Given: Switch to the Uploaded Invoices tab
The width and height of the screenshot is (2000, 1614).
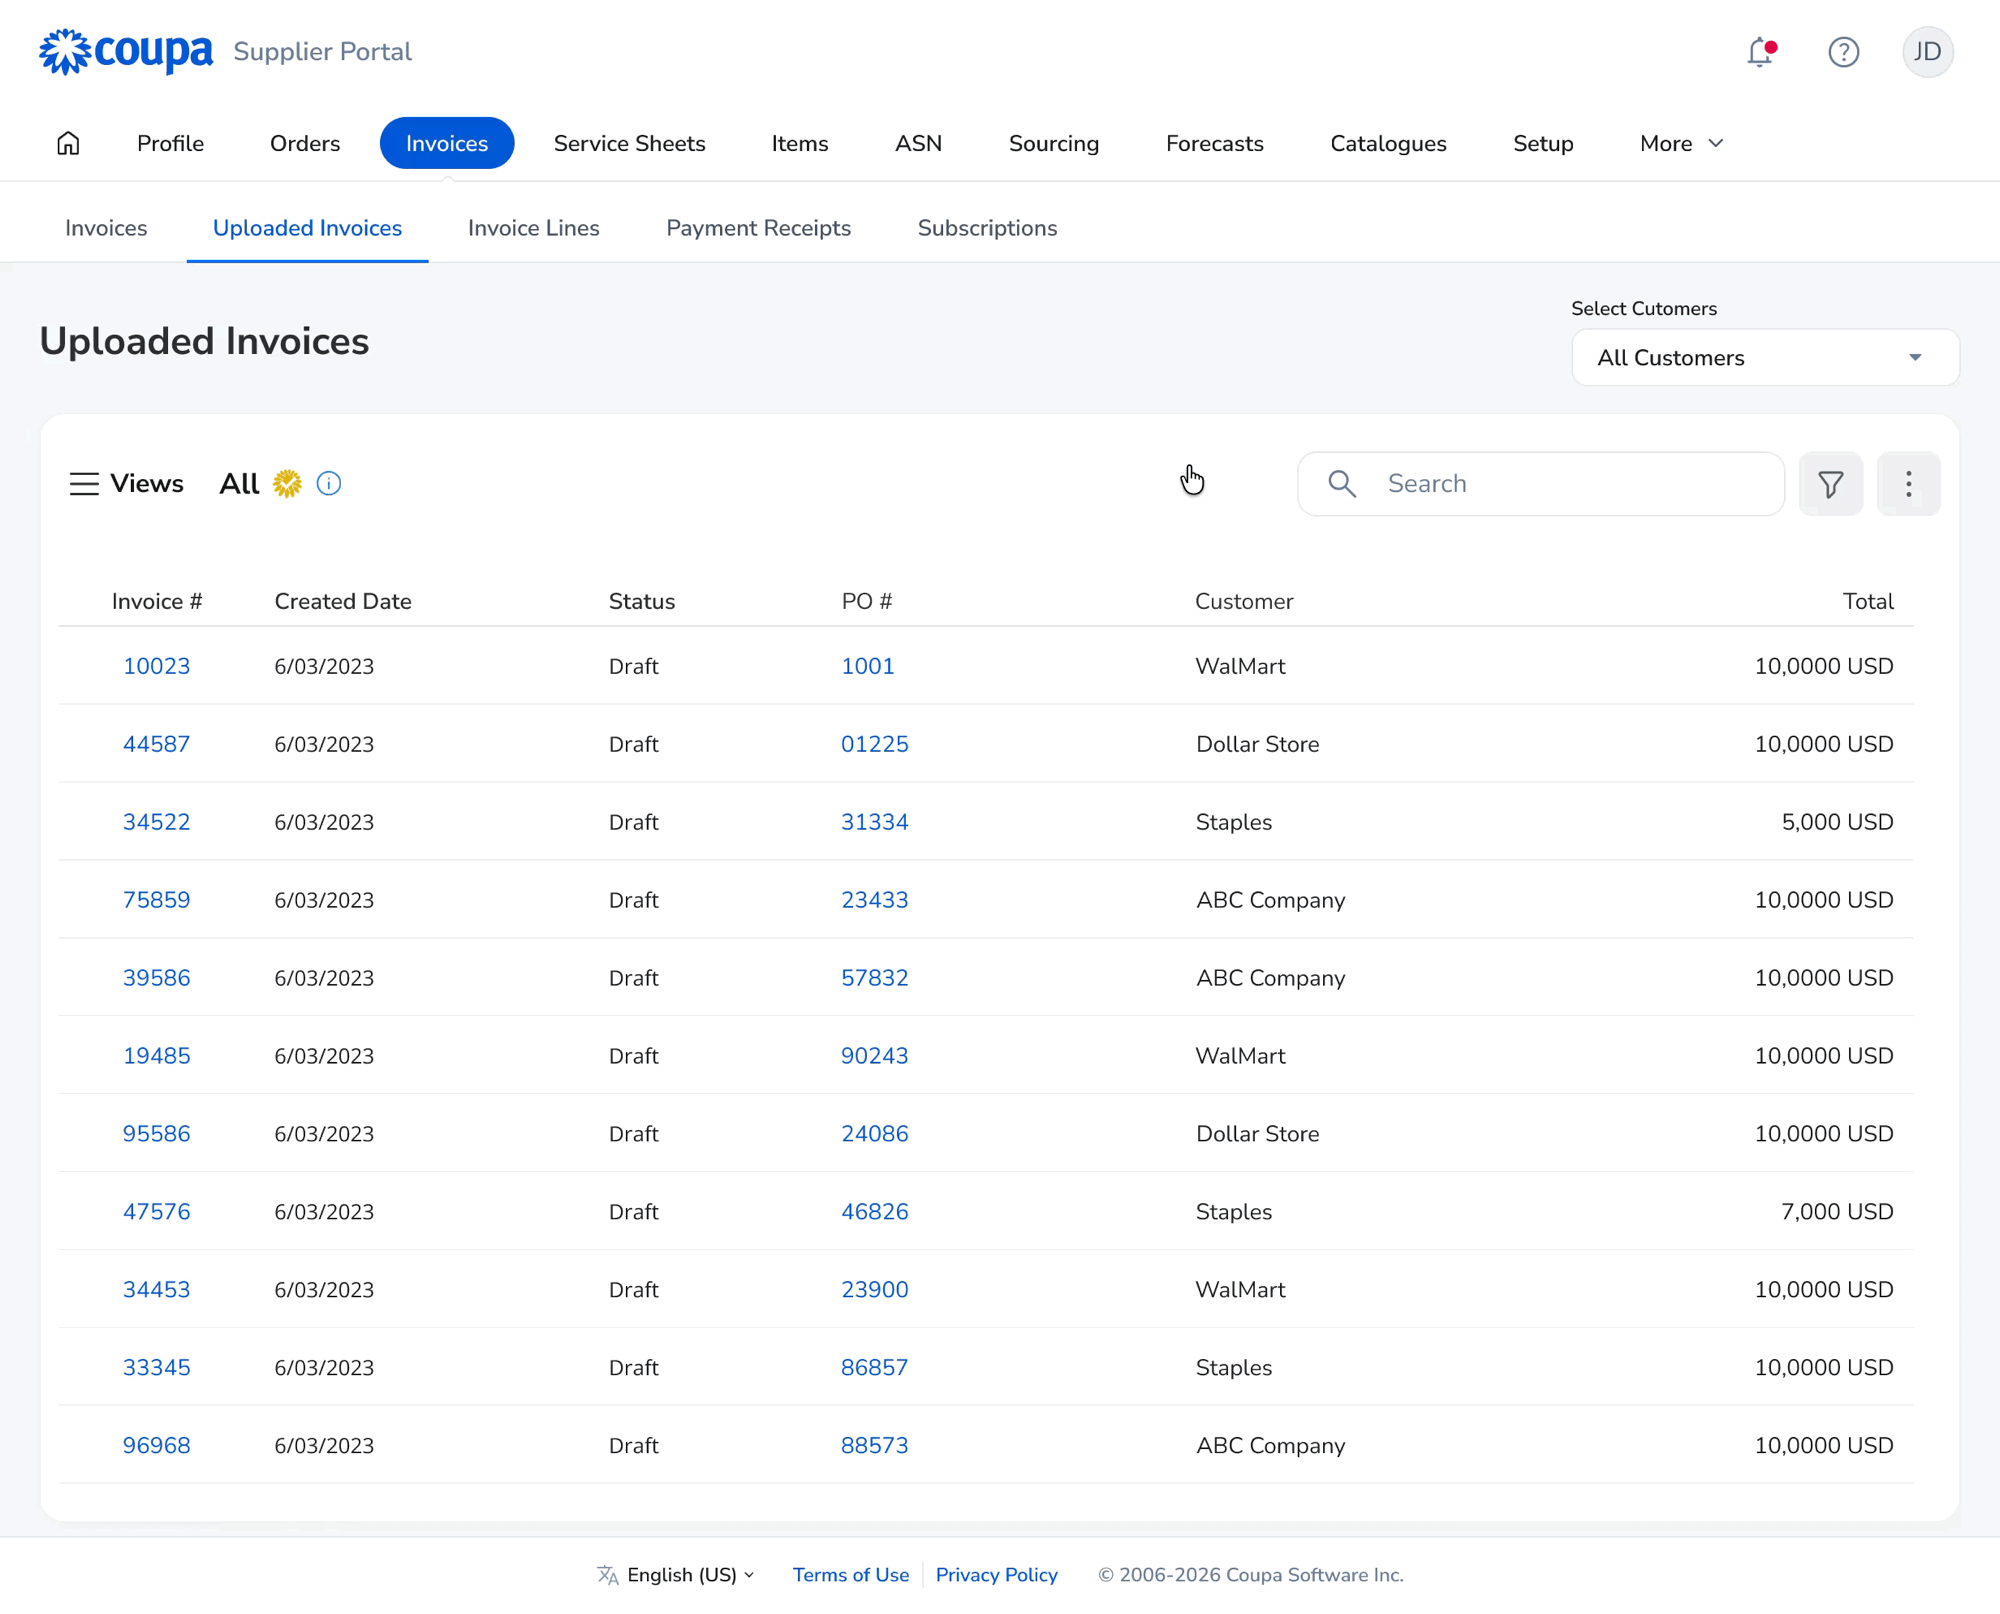Looking at the screenshot, I should tap(307, 228).
